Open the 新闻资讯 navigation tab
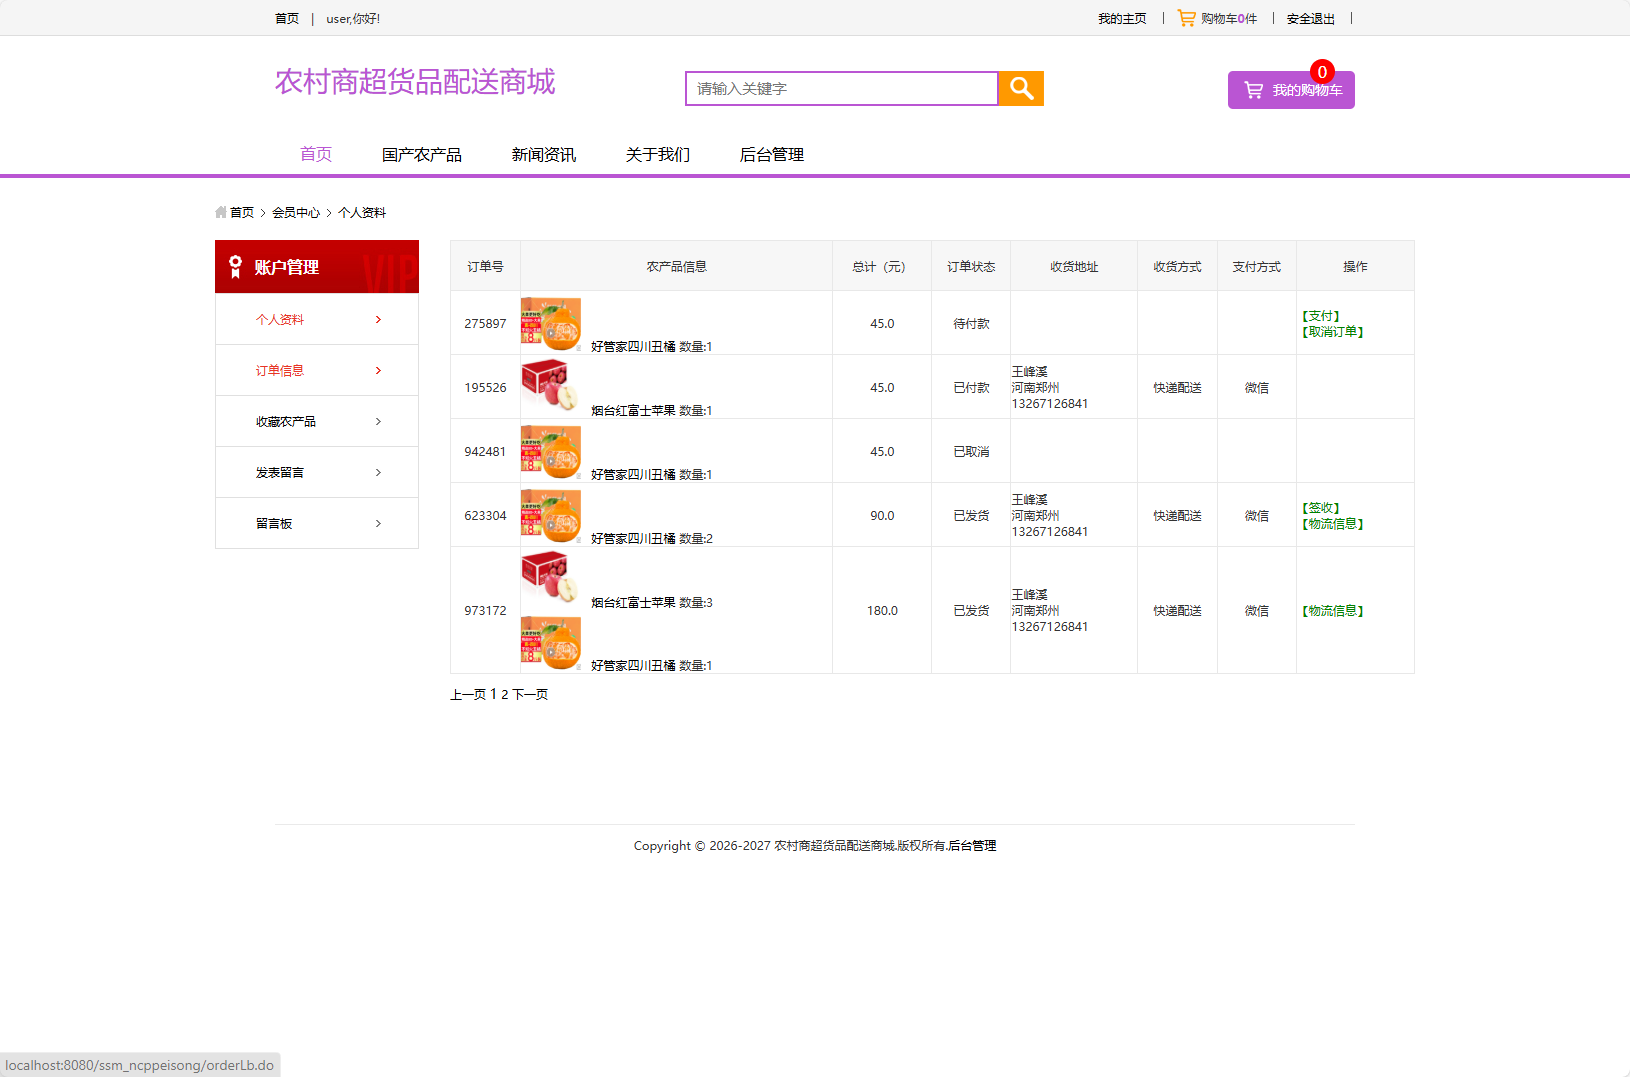The image size is (1630, 1077). [x=542, y=154]
